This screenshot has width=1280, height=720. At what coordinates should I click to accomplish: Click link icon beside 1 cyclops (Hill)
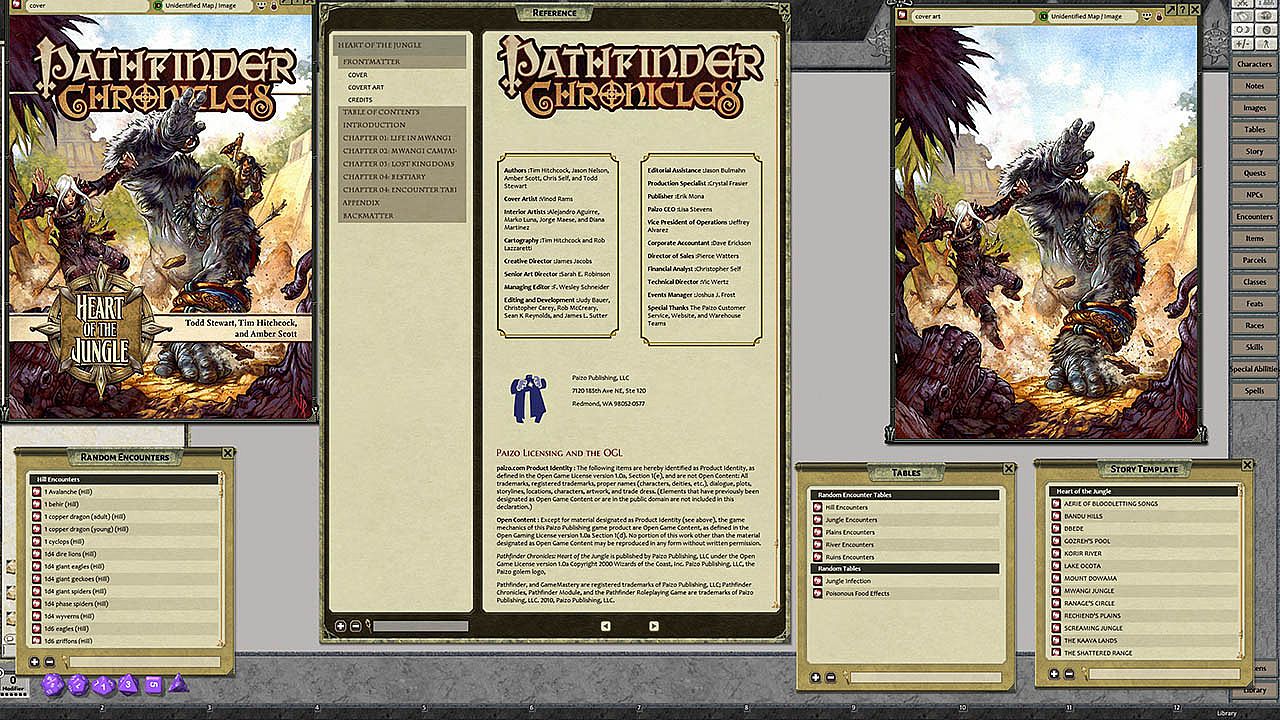35,541
